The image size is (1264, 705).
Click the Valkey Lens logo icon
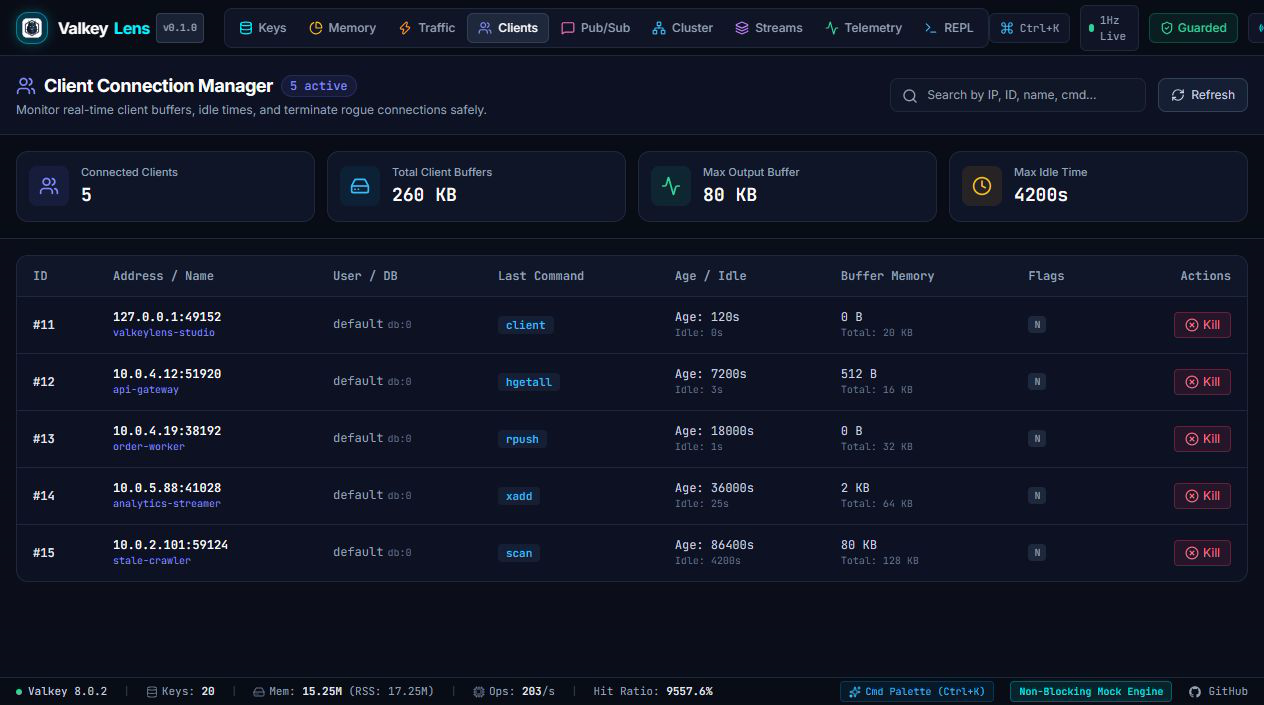32,28
